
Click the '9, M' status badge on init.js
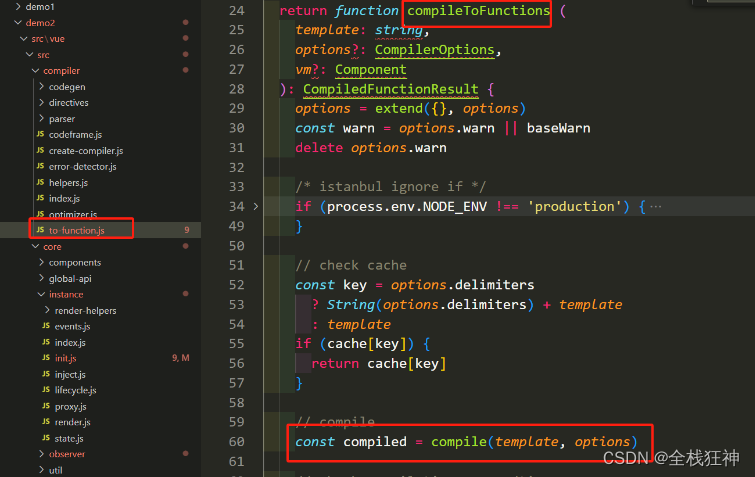[x=181, y=358]
